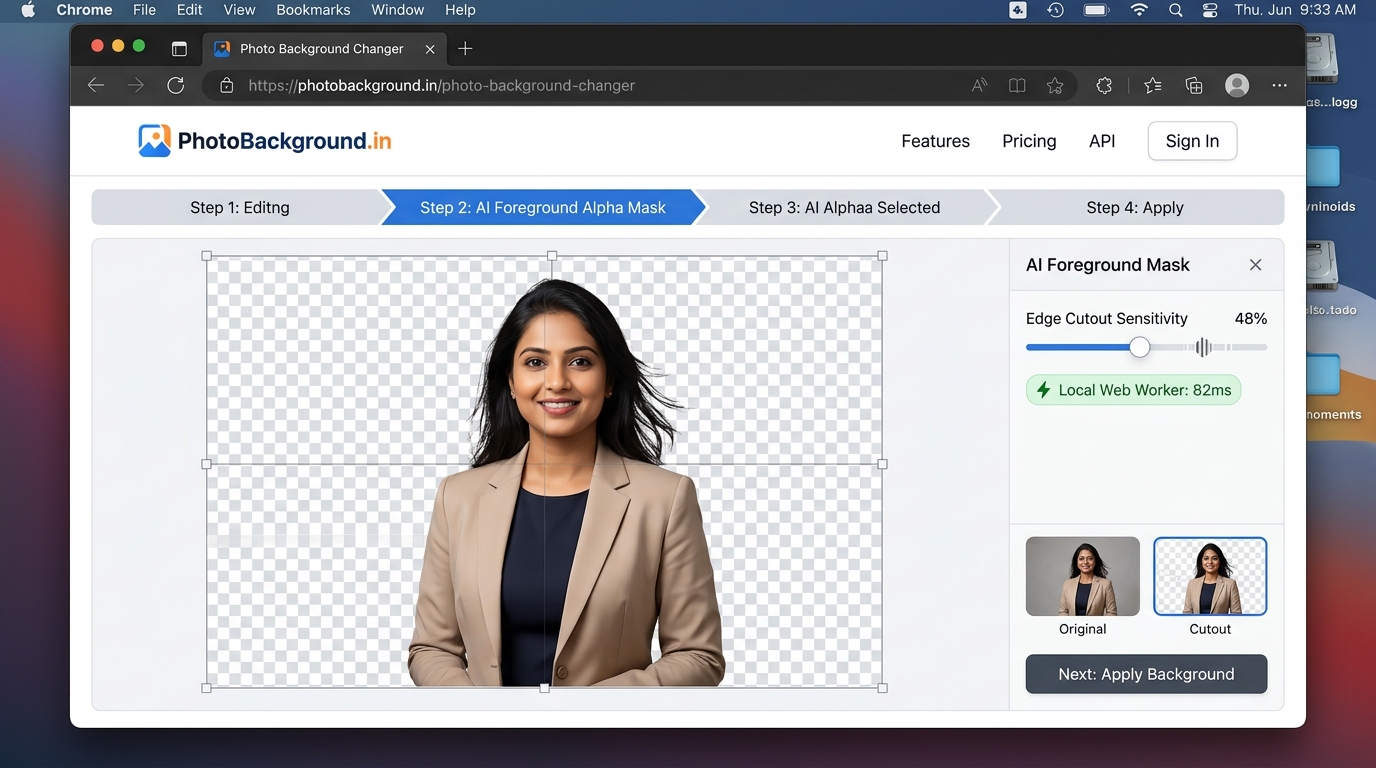Open the collections icon in the toolbar
Image resolution: width=1376 pixels, height=768 pixels.
click(1194, 86)
